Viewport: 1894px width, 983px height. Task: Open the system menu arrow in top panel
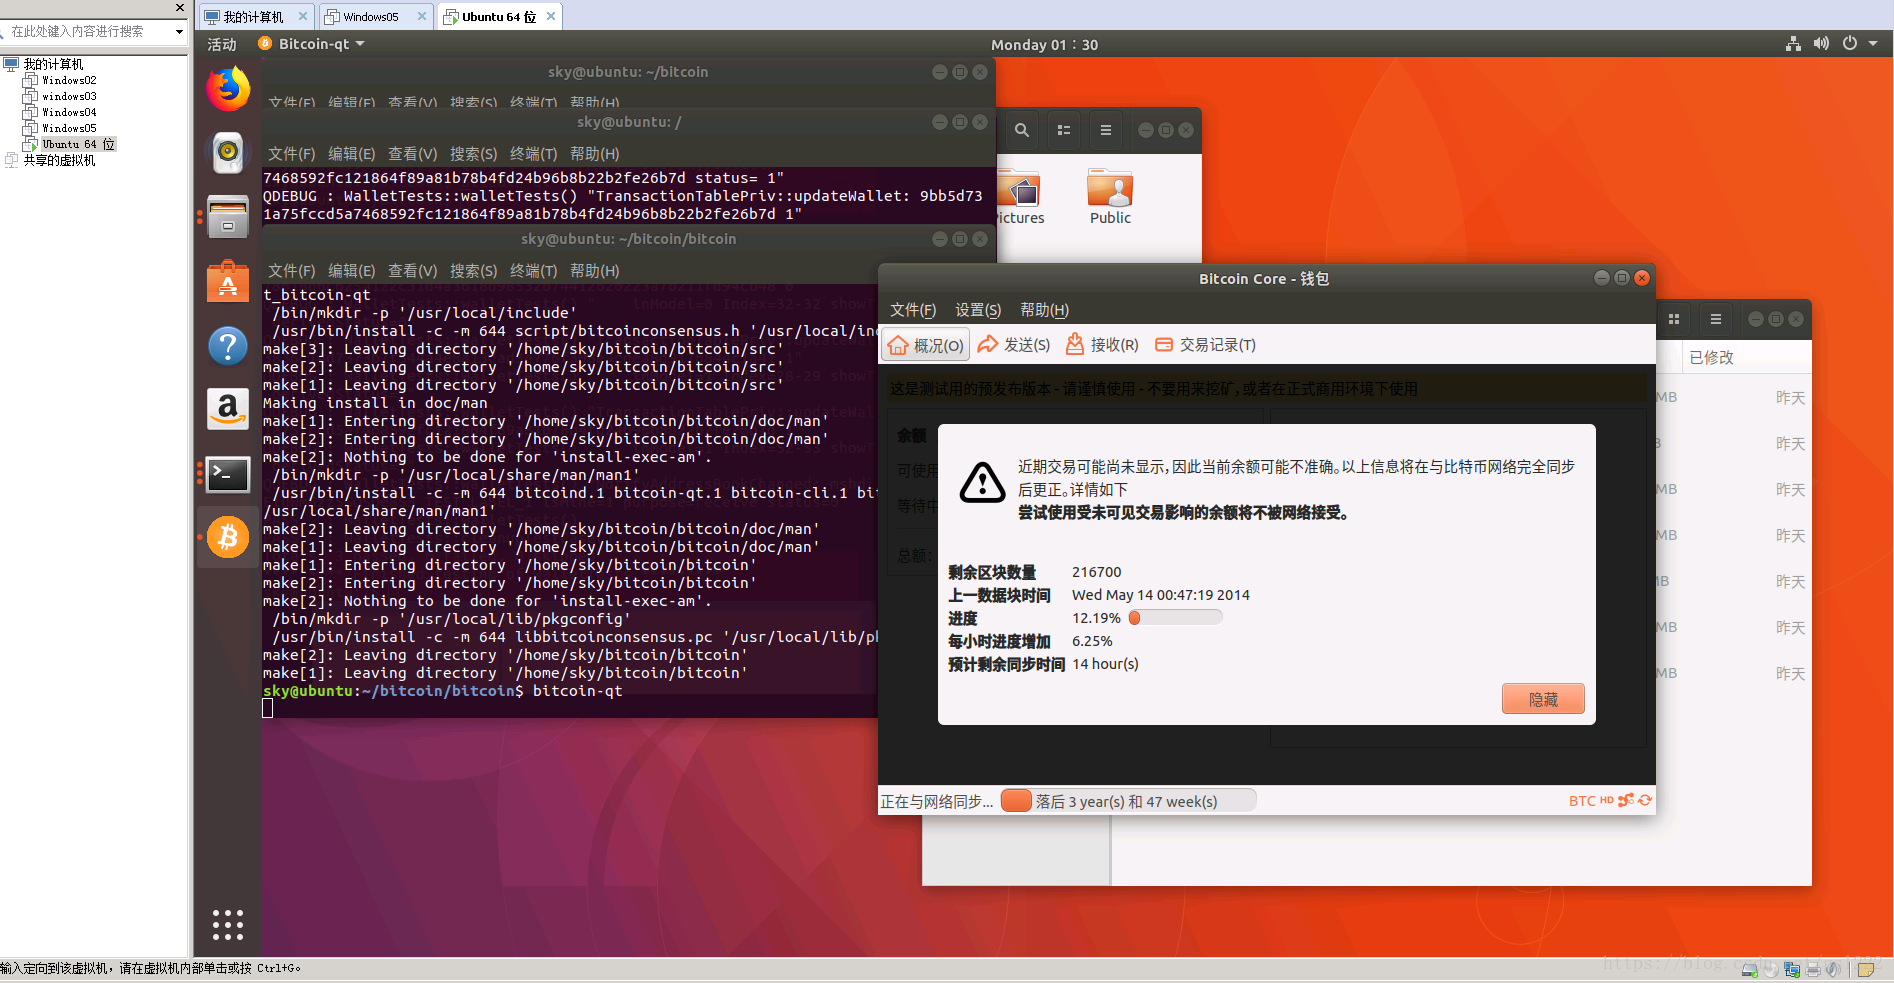pyautogui.click(x=1873, y=44)
